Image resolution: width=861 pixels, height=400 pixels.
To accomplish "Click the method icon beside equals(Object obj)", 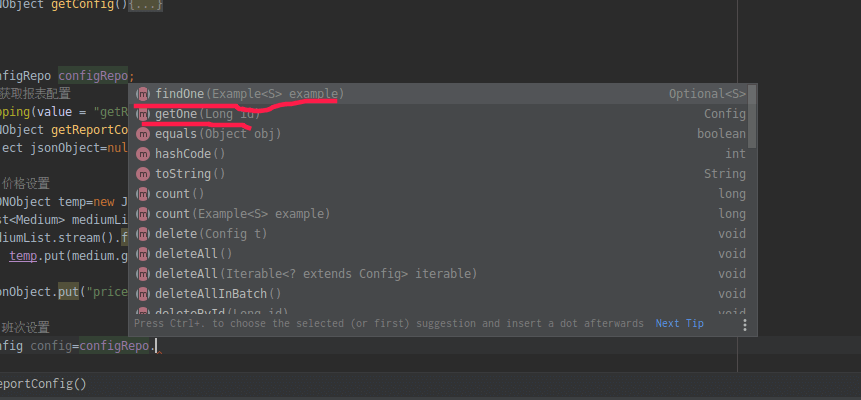I will 143,134.
